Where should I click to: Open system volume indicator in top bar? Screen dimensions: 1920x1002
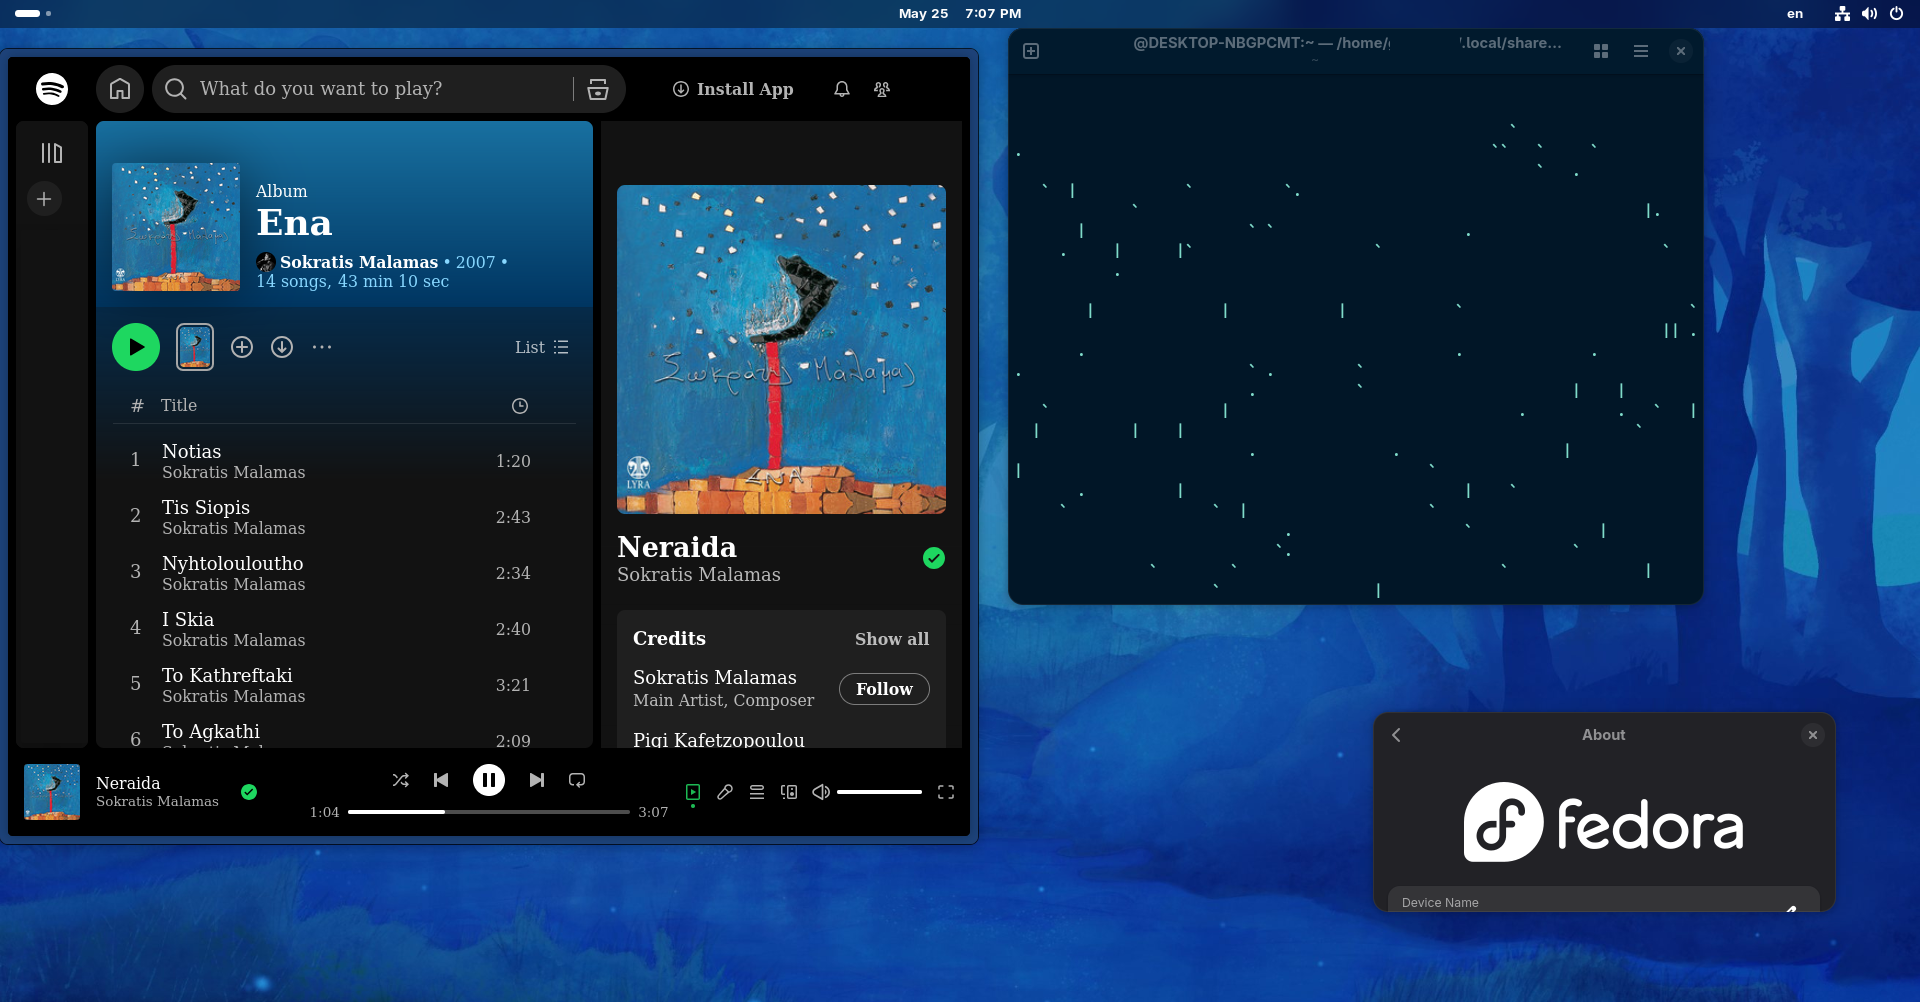point(1869,13)
